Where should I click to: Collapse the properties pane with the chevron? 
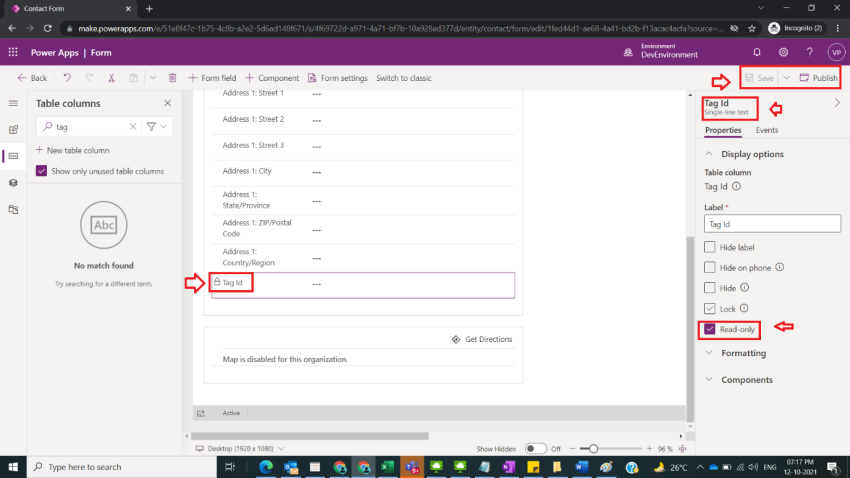click(x=837, y=103)
